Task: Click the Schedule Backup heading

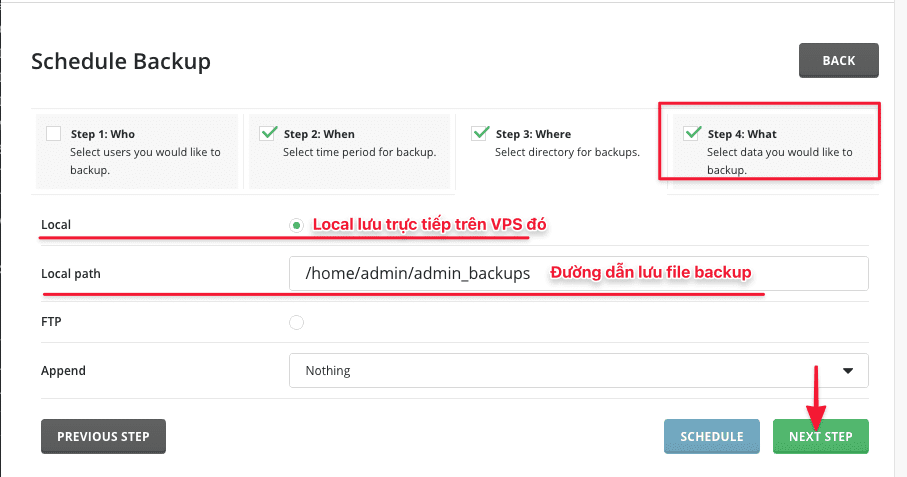Action: (121, 61)
